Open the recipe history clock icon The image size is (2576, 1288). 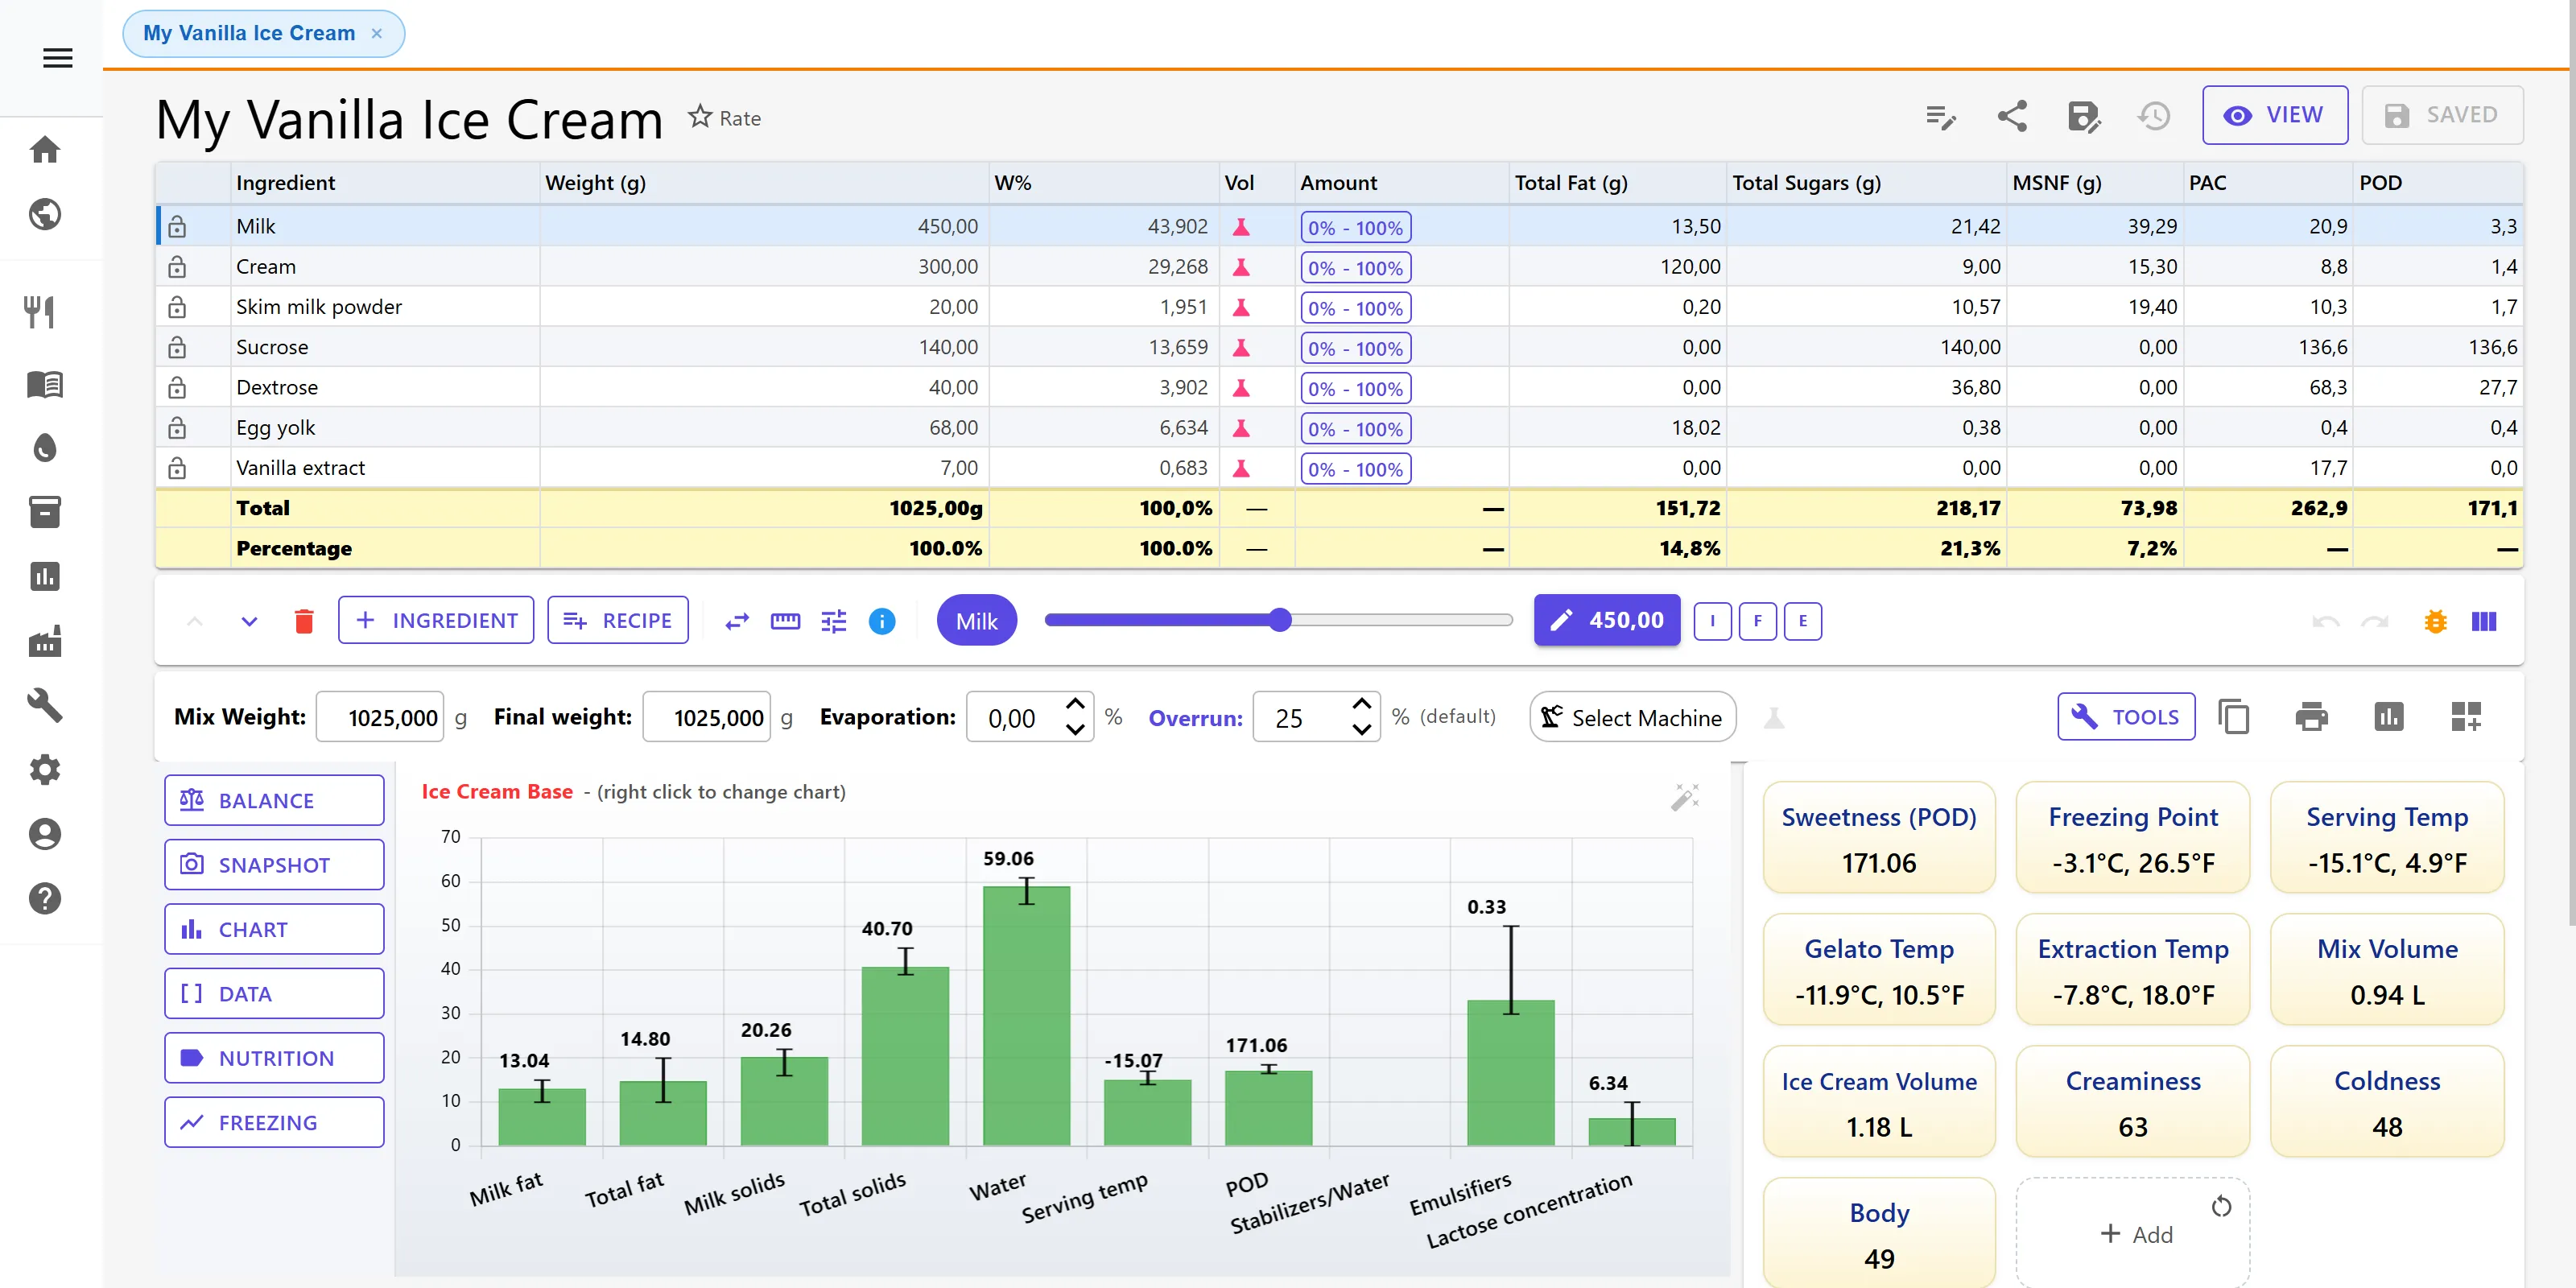(2154, 116)
